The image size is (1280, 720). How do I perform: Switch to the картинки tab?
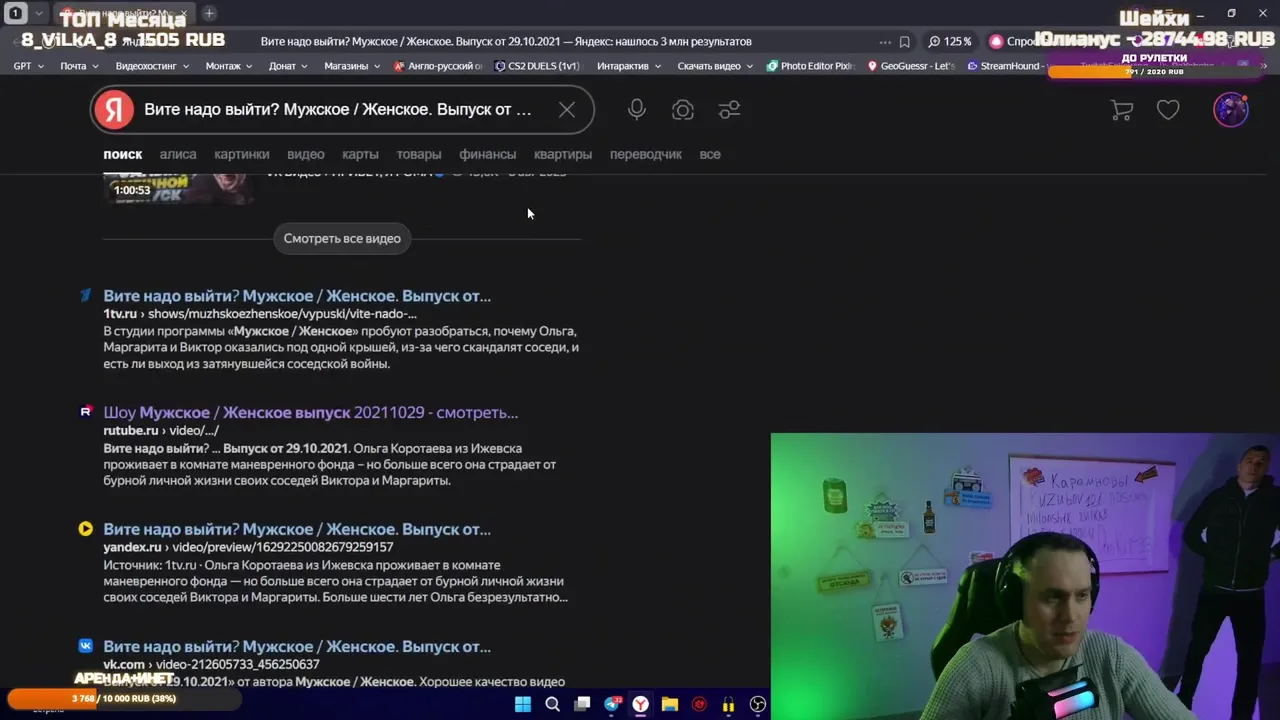tap(242, 154)
